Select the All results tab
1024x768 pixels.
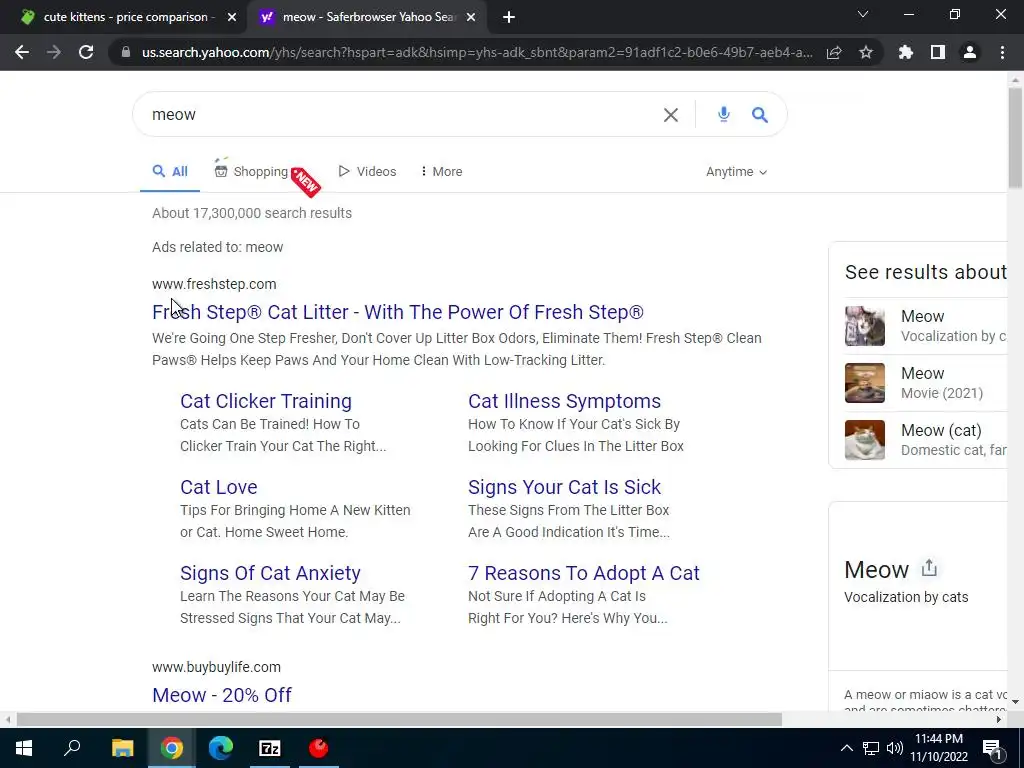[x=170, y=171]
